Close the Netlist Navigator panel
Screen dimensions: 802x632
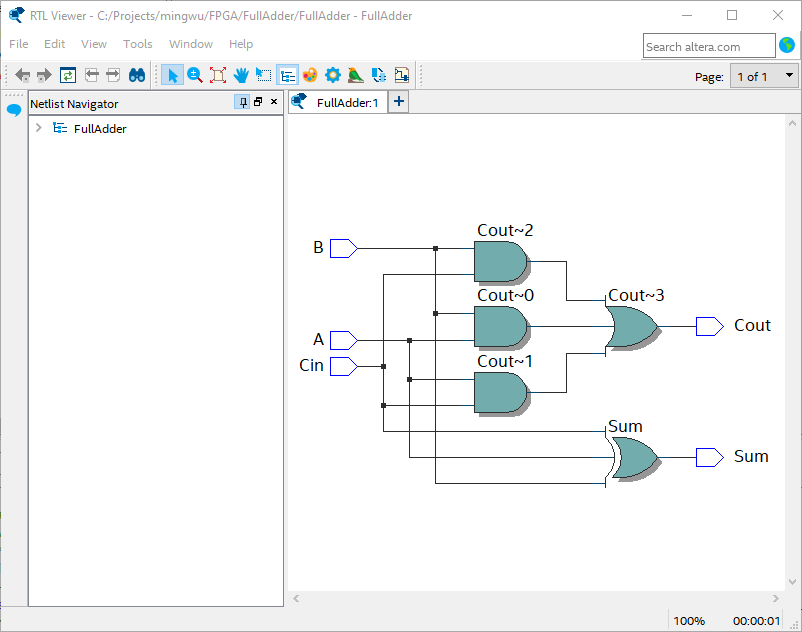pos(274,102)
